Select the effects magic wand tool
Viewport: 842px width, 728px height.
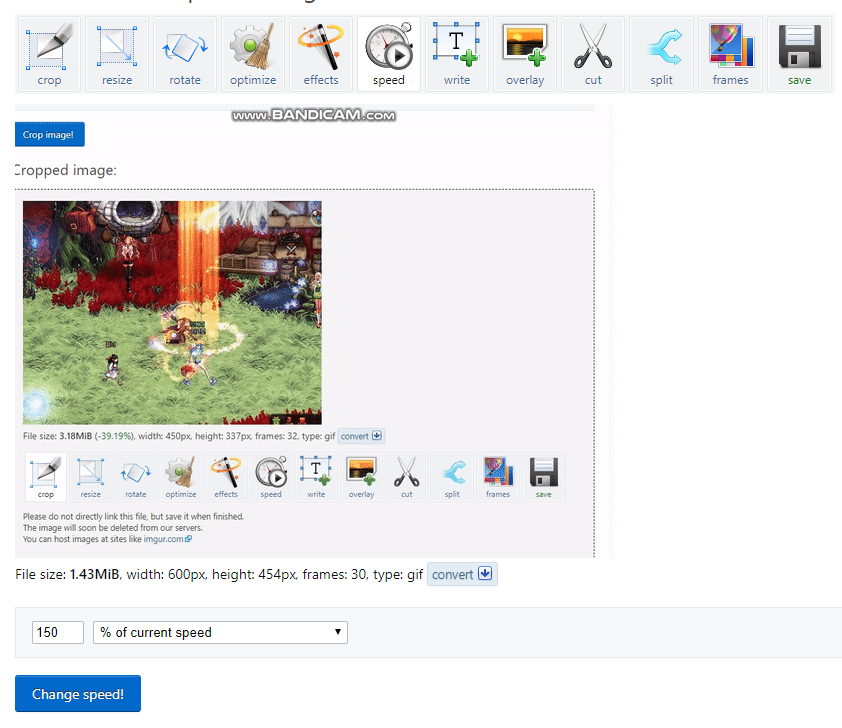pos(321,54)
